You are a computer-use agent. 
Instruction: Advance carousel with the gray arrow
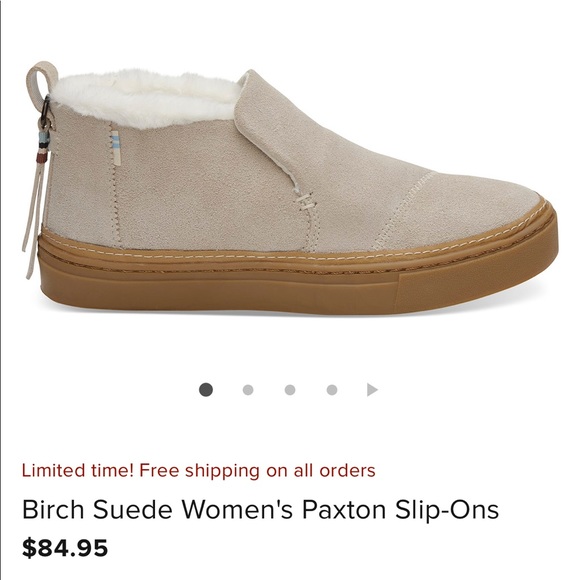point(372,390)
